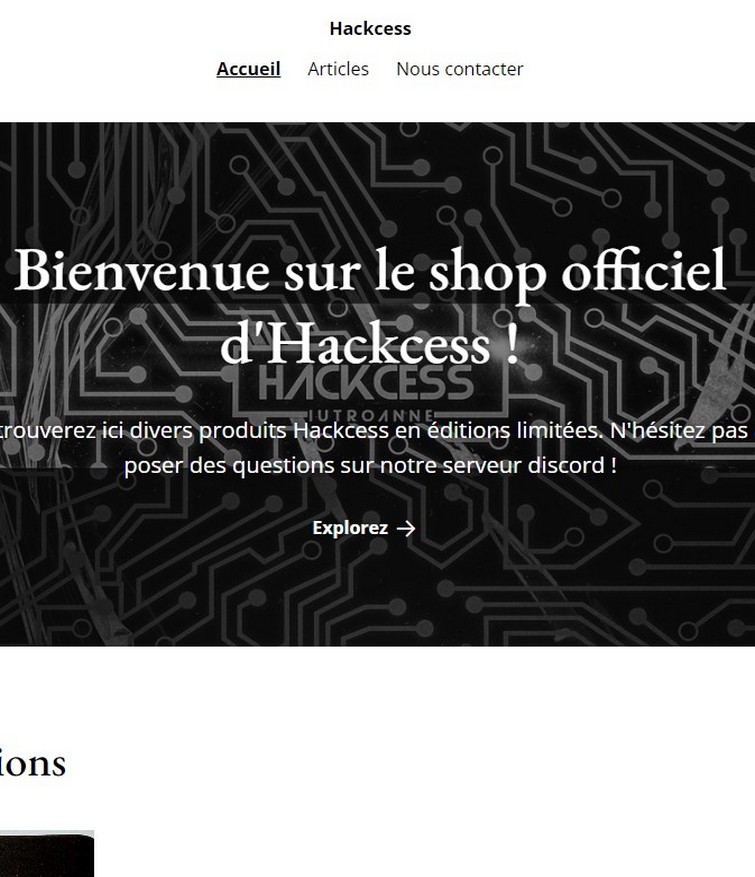Viewport: 755px width, 877px height.
Task: Click the word produits in the description
Action: 243,431
